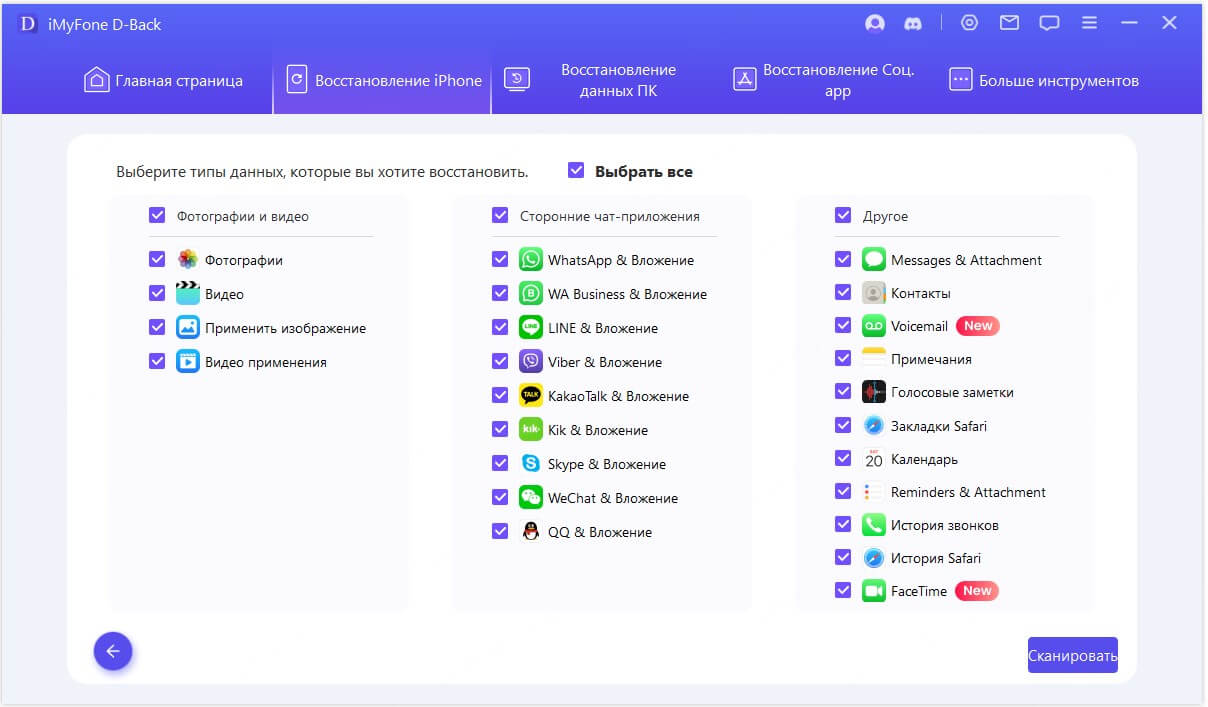Click the target settings icon in title bar

[x=969, y=23]
